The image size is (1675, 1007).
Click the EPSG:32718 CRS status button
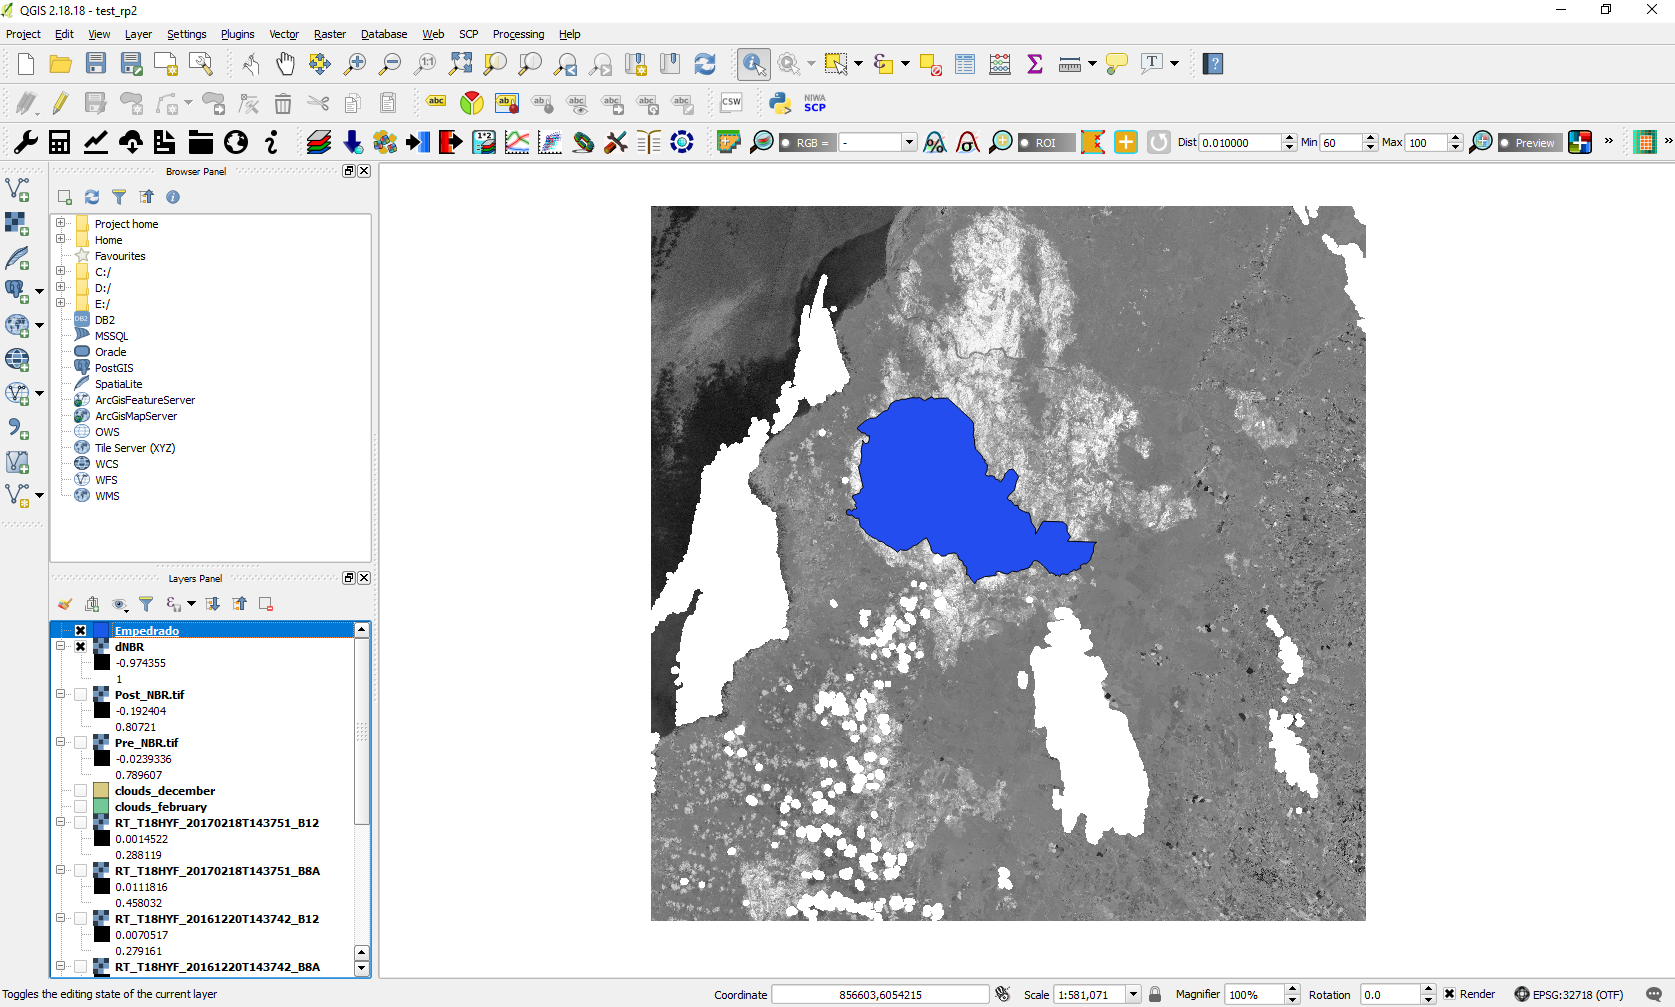(1568, 994)
